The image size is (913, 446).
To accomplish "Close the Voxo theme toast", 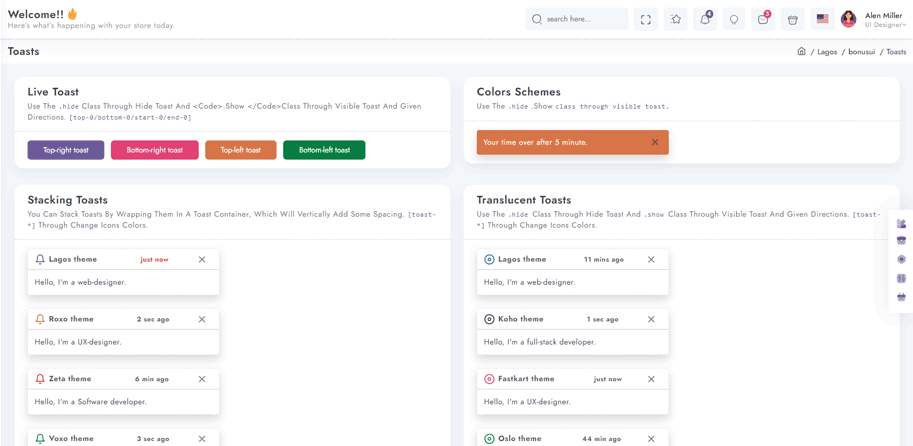I will click(202, 439).
